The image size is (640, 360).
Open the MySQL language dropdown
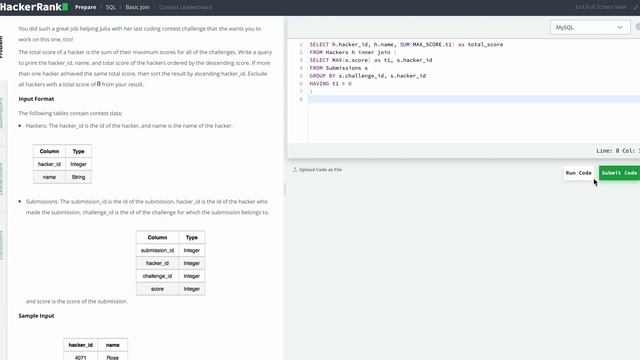click(589, 27)
